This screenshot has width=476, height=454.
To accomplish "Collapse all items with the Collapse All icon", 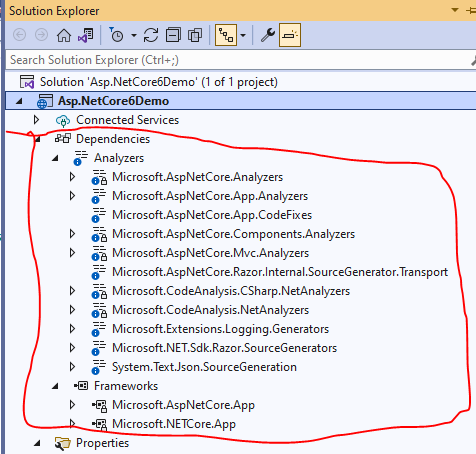I will [x=173, y=35].
